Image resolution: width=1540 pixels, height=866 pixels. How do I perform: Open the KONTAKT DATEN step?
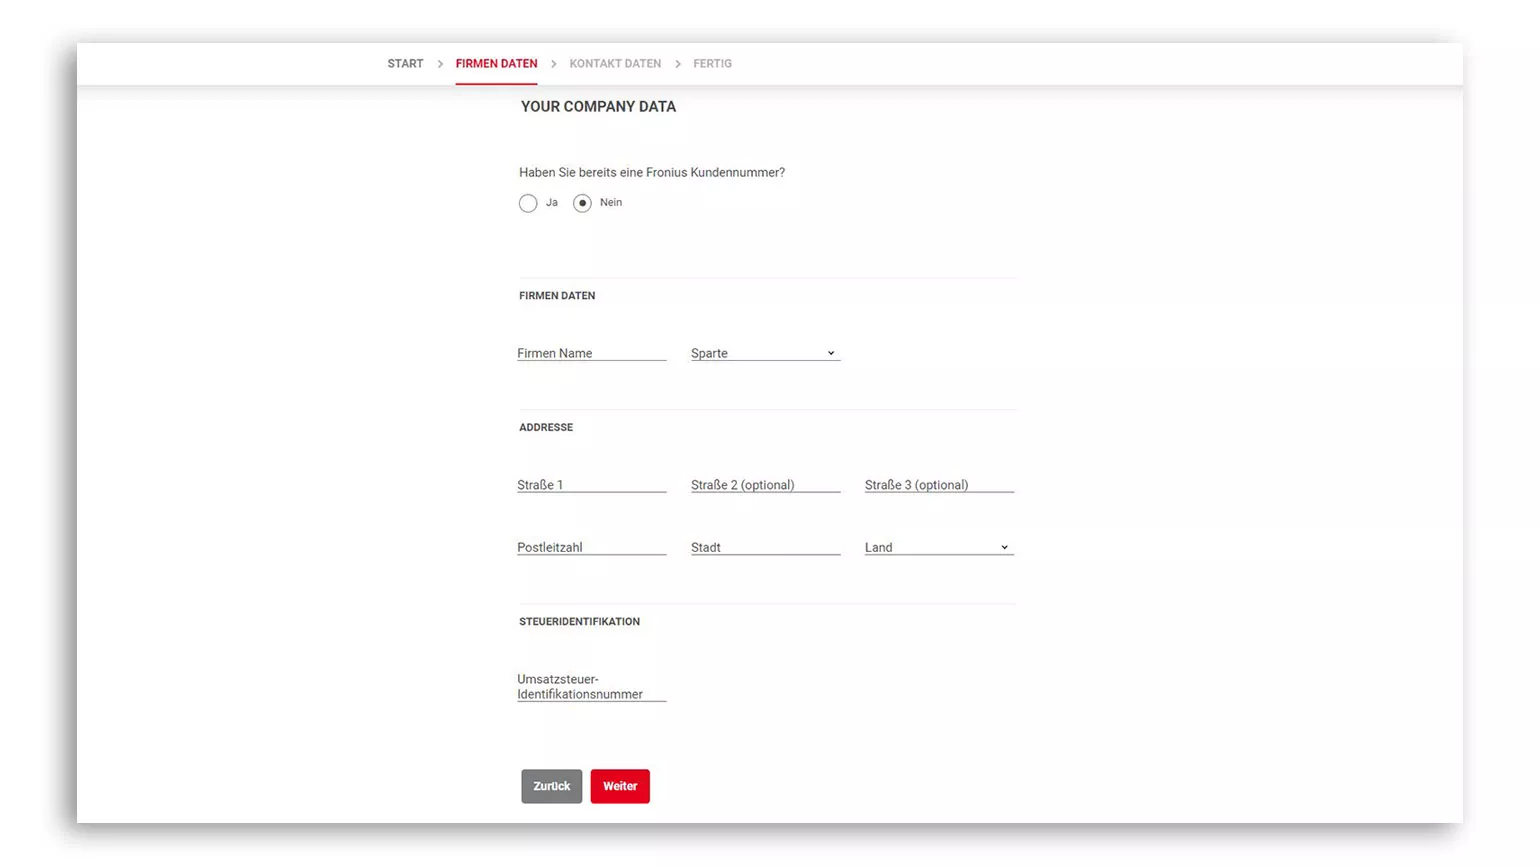tap(615, 64)
